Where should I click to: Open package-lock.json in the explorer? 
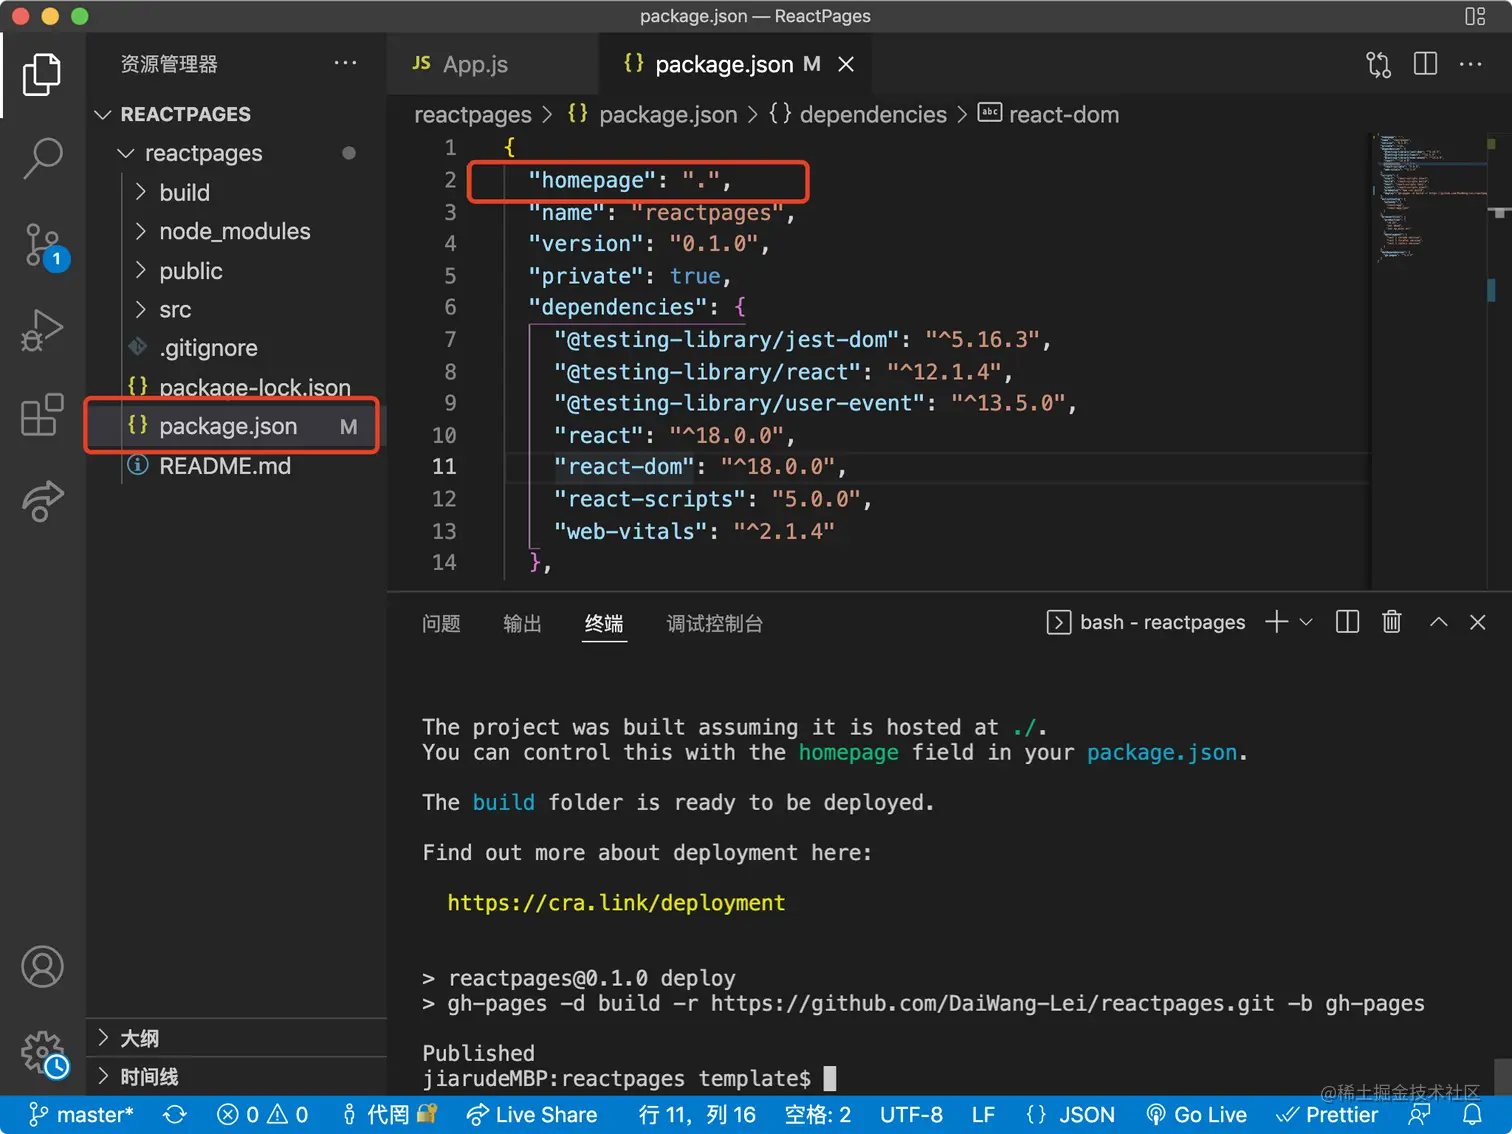pyautogui.click(x=254, y=387)
